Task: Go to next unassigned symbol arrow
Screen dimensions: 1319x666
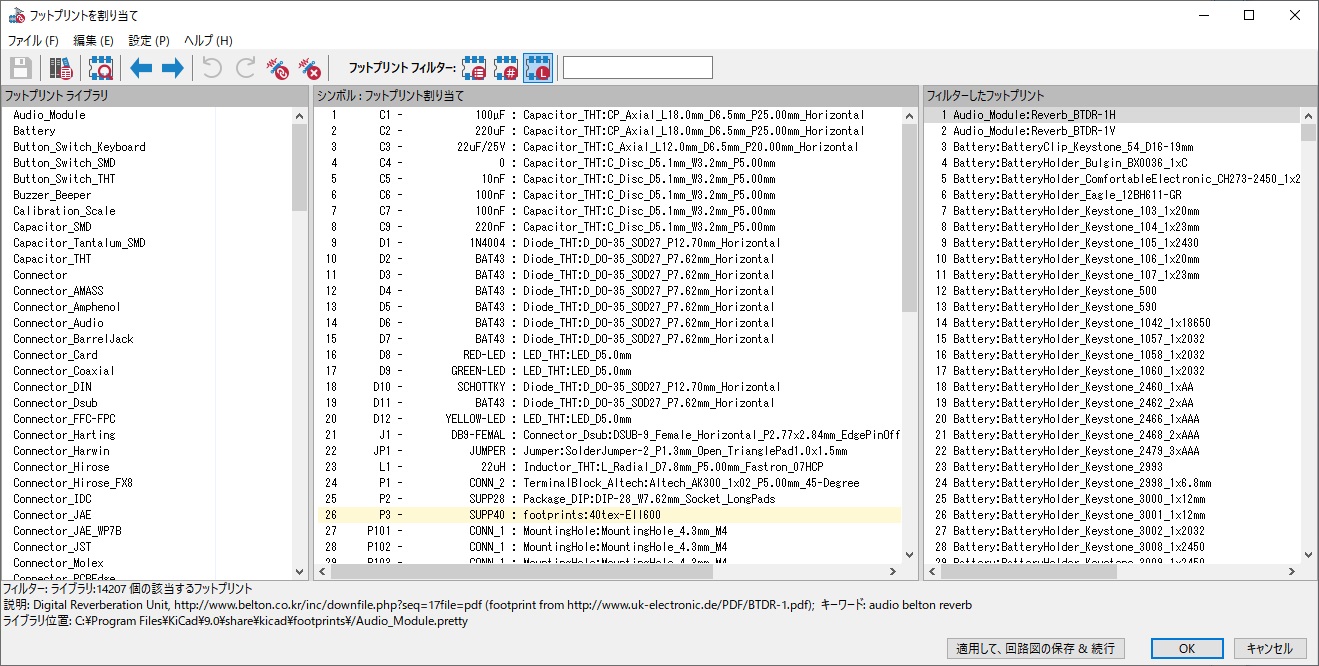Action: tap(172, 68)
